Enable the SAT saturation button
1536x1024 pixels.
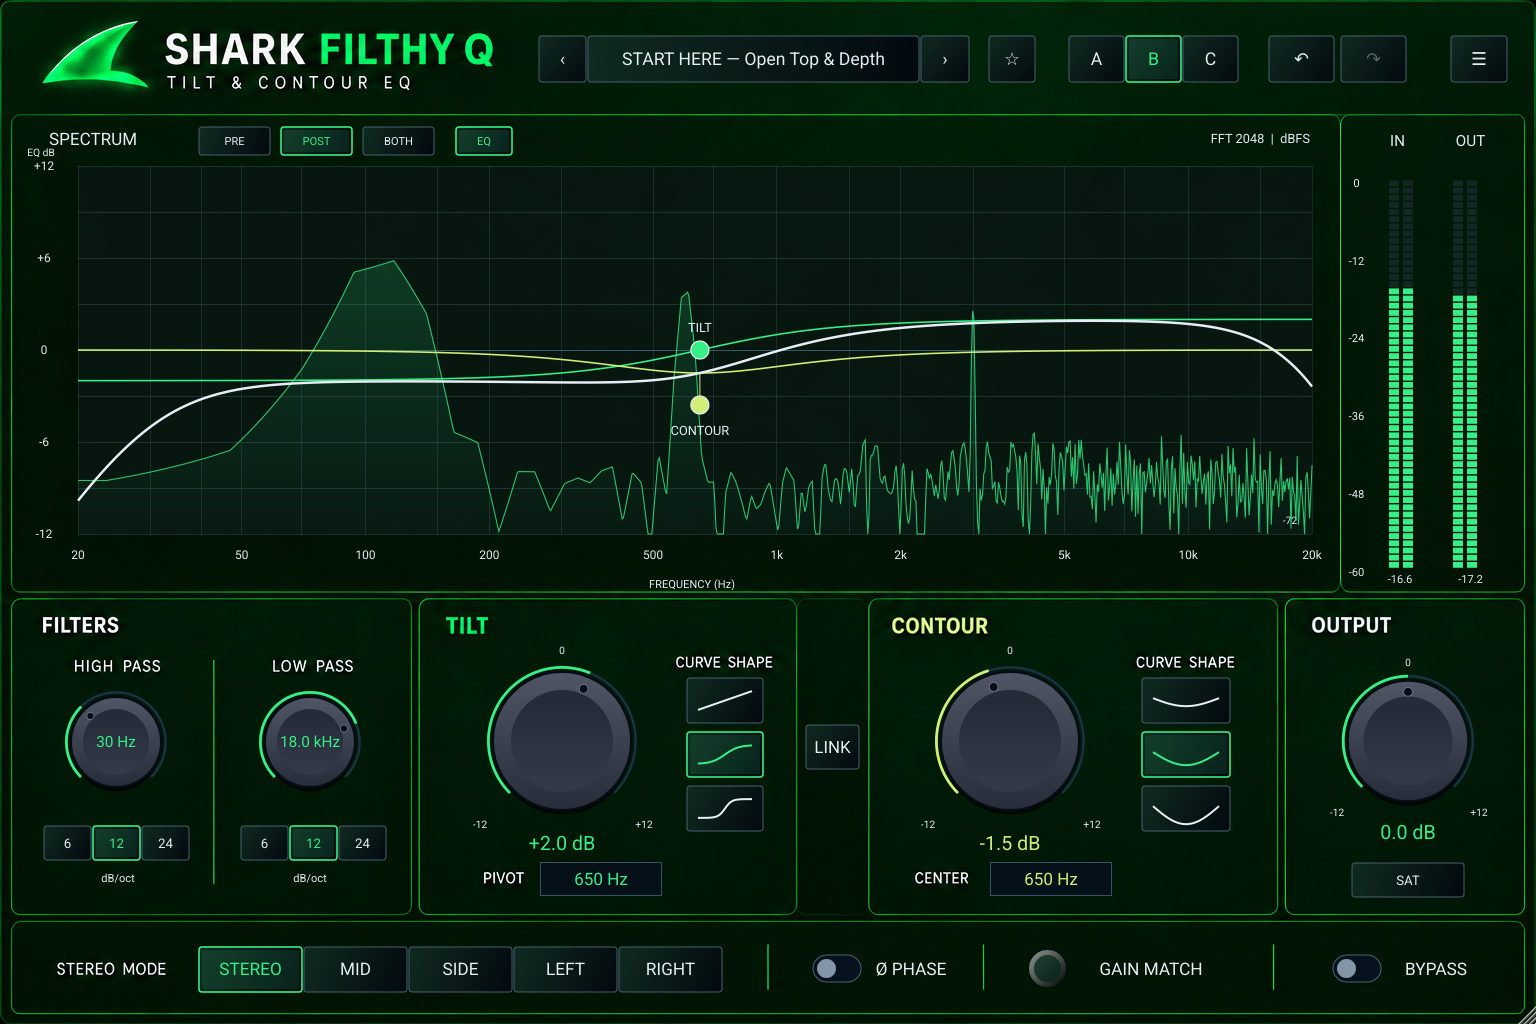(x=1408, y=880)
